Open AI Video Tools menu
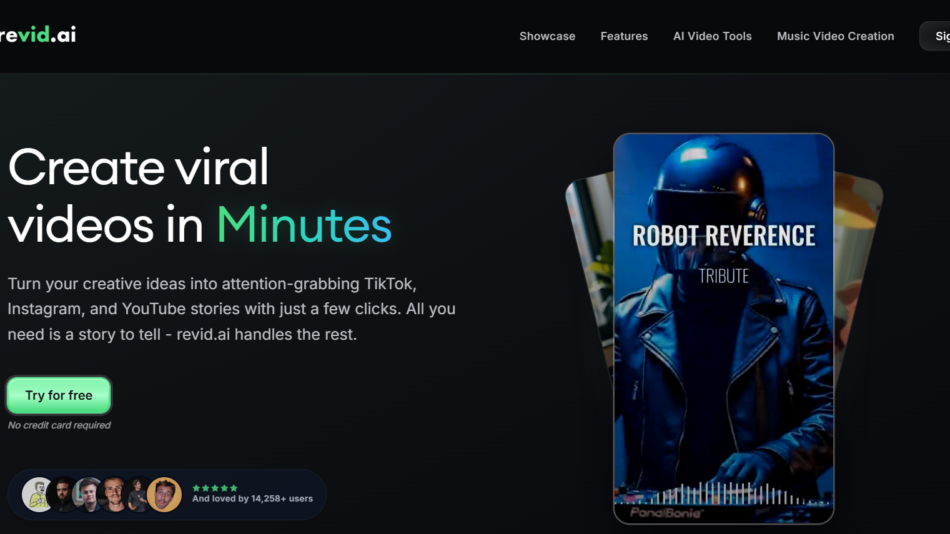 (x=712, y=36)
